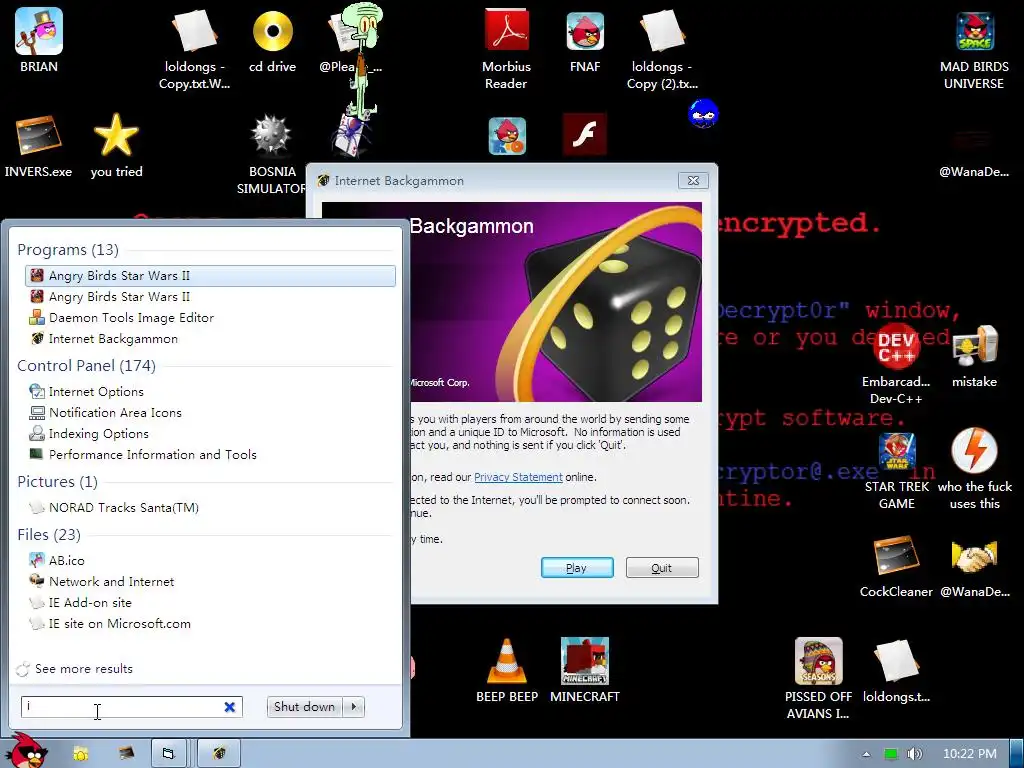Open MAD BIRDS UNIVERSE desktop icon
Image resolution: width=1024 pixels, height=768 pixels.
click(x=974, y=49)
